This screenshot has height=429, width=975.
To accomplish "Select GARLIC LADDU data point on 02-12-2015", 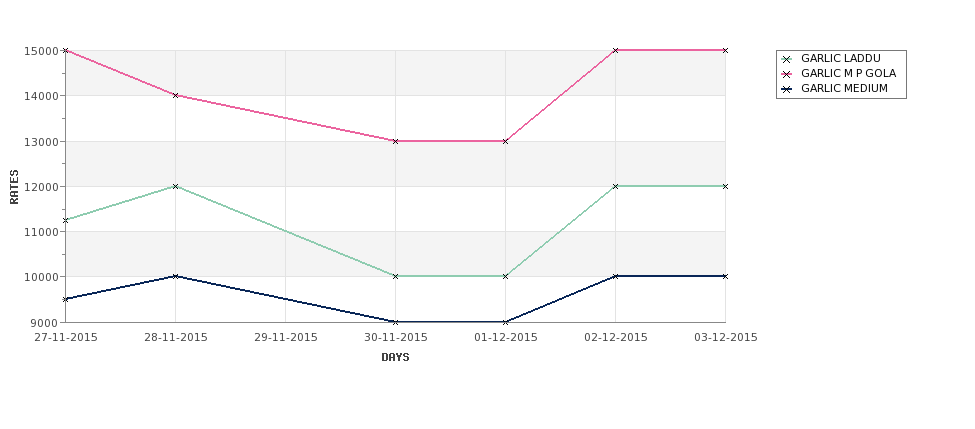I will pyautogui.click(x=616, y=187).
